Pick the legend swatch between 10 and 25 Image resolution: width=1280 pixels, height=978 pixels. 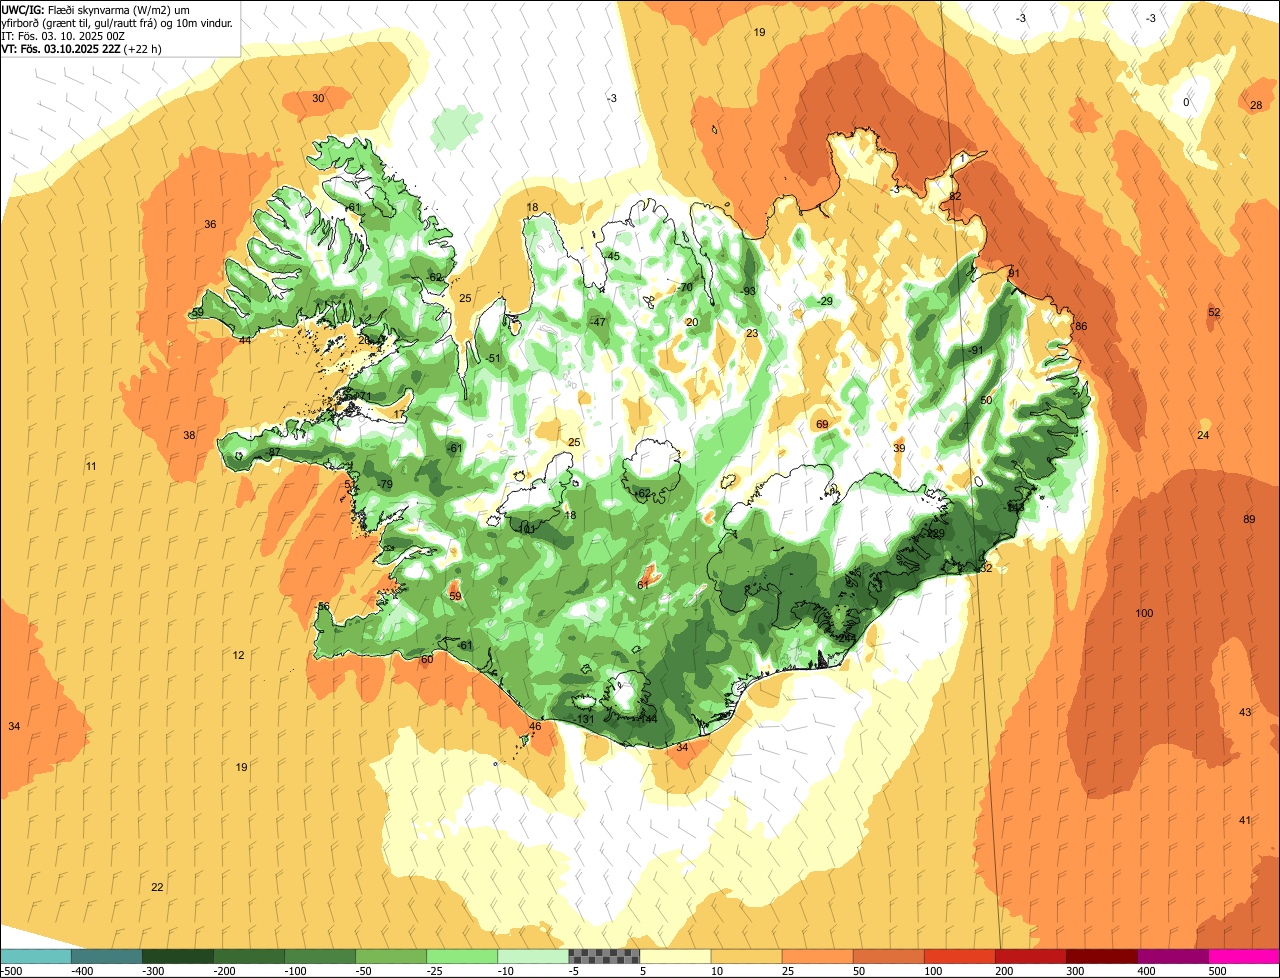click(x=746, y=956)
